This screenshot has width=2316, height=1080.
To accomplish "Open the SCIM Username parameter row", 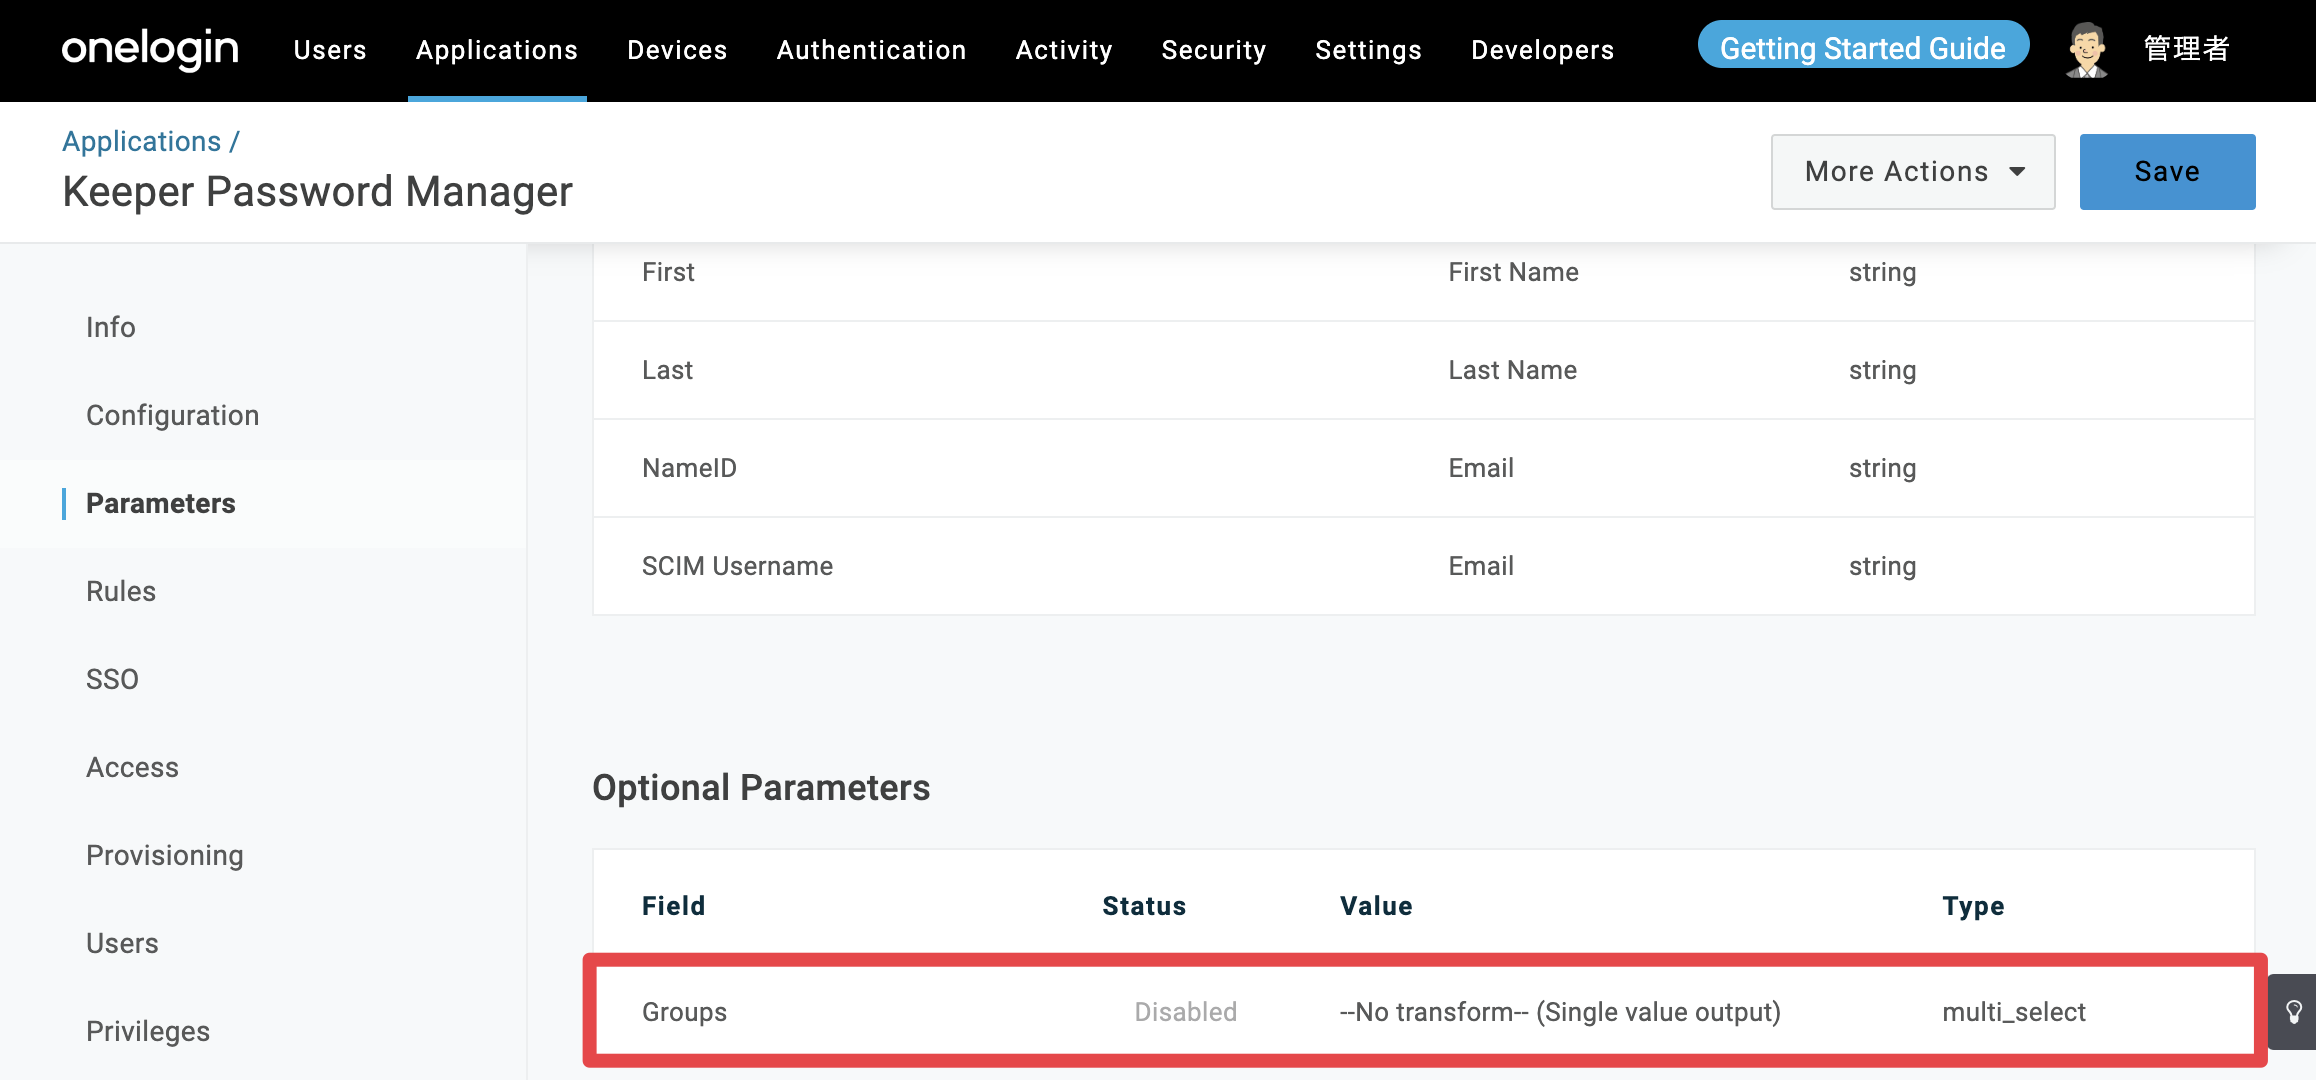I will point(1424,566).
